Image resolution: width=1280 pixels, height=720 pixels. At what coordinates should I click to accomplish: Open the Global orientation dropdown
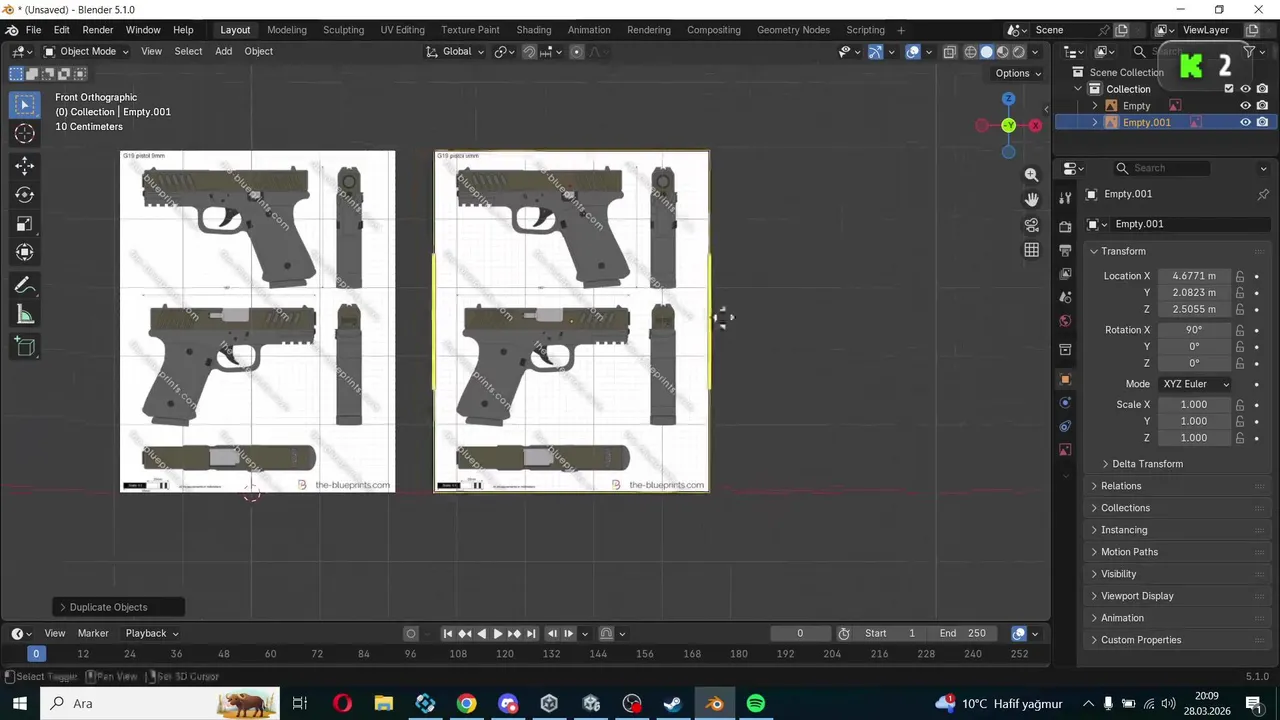[456, 51]
